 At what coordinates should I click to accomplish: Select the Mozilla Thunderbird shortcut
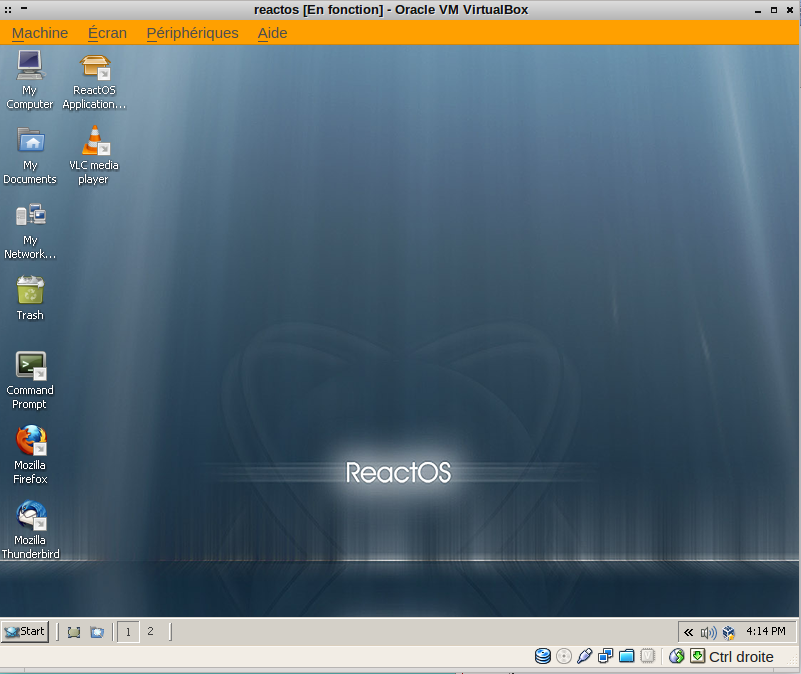click(30, 530)
